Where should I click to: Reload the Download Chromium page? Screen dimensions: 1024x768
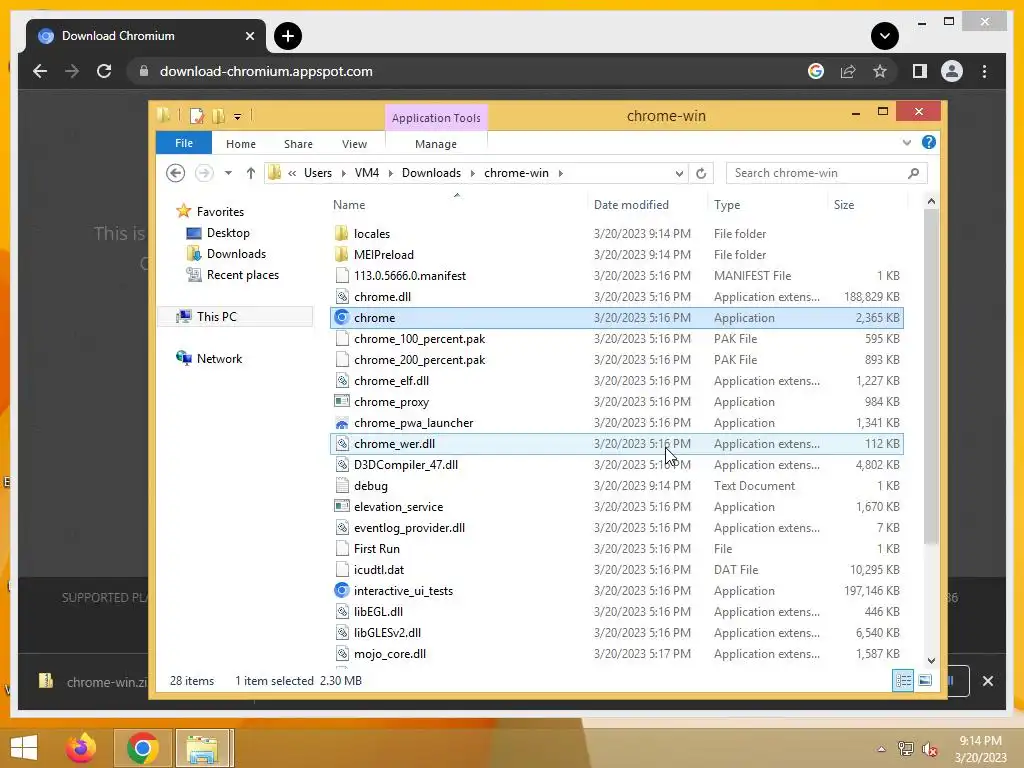click(x=104, y=71)
